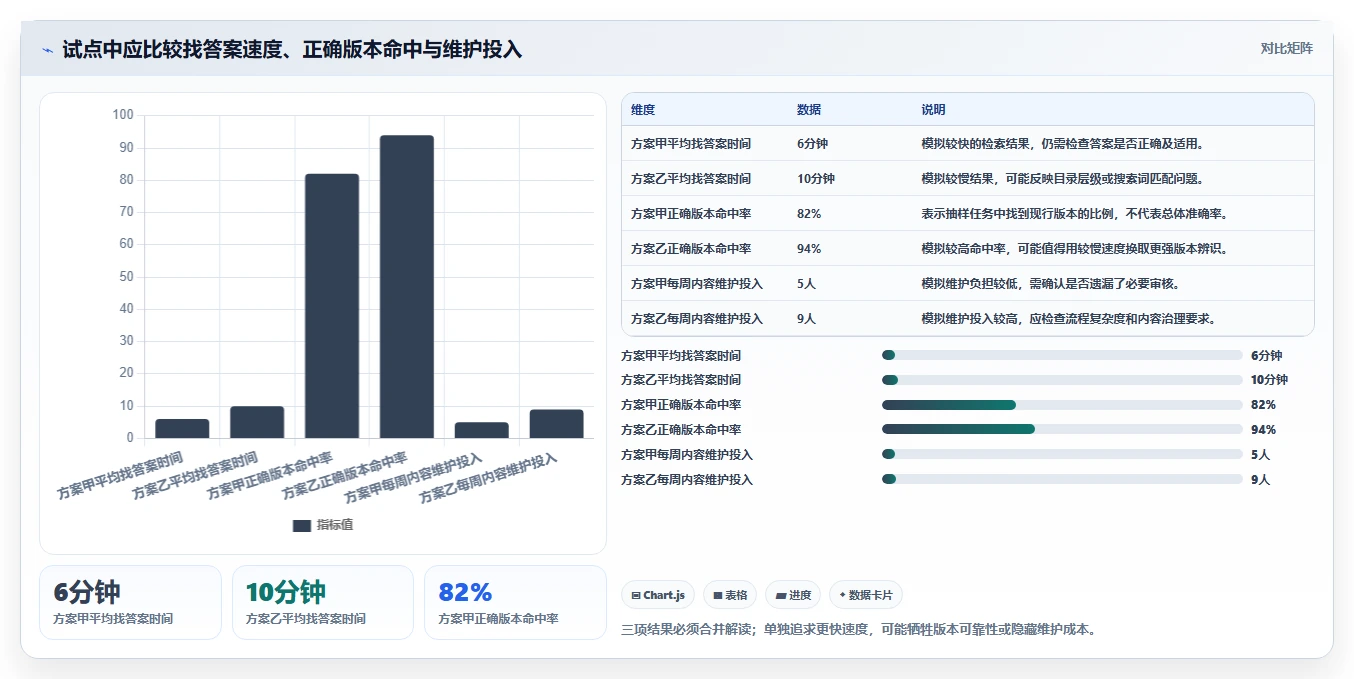Click the footer note 三项结果必须合并解读
This screenshot has width=1354, height=679.
[859, 630]
